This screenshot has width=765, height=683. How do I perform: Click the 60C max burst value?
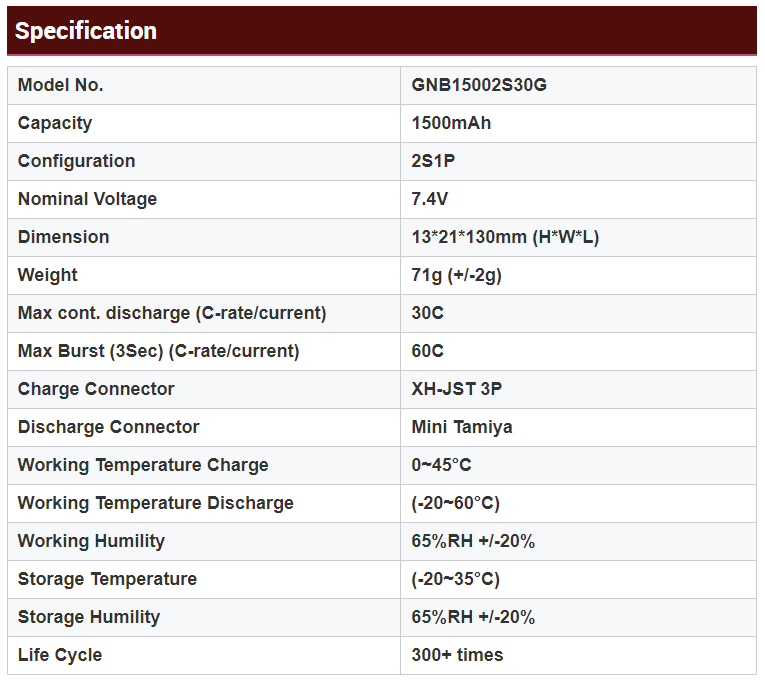click(428, 351)
